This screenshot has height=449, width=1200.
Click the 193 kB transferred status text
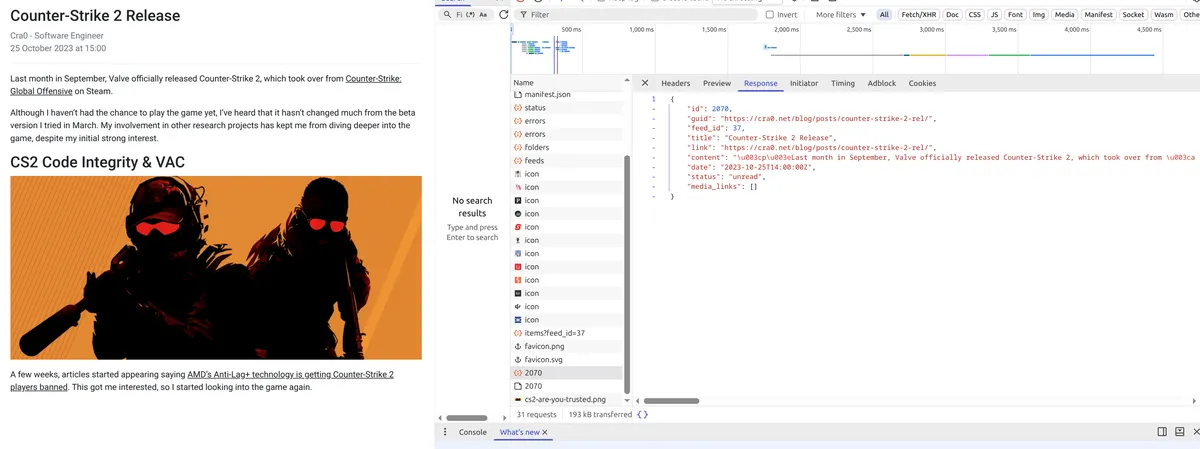pos(600,414)
